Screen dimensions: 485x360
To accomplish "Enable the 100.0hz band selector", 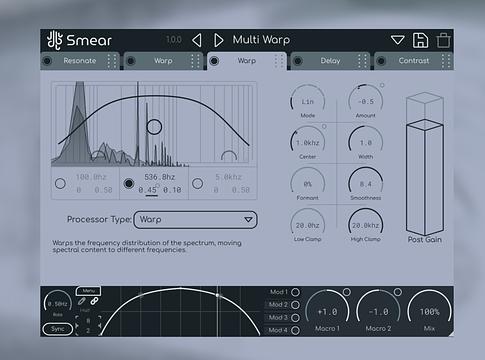I will click(60, 183).
